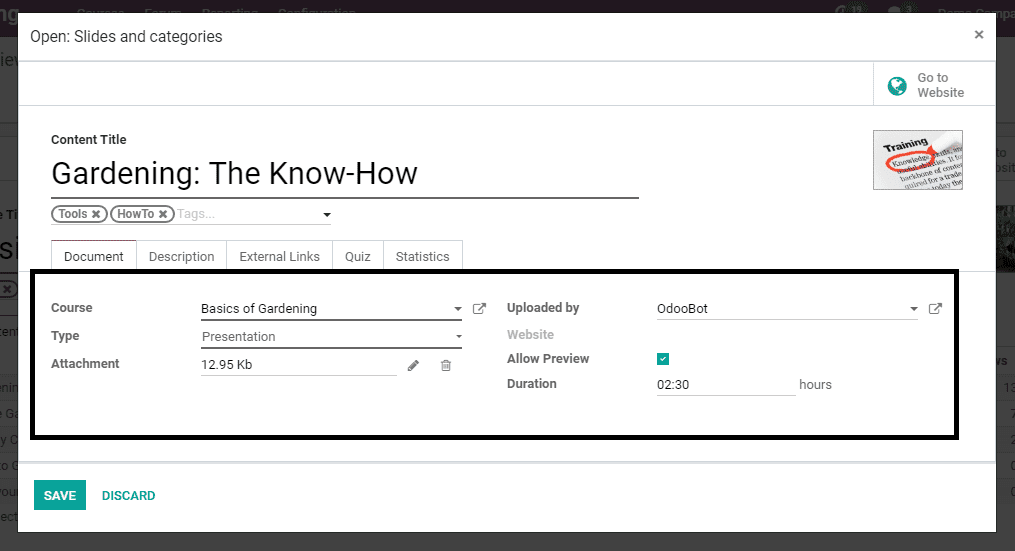This screenshot has height=551, width=1015.
Task: Click the Website field label
Action: click(x=531, y=335)
